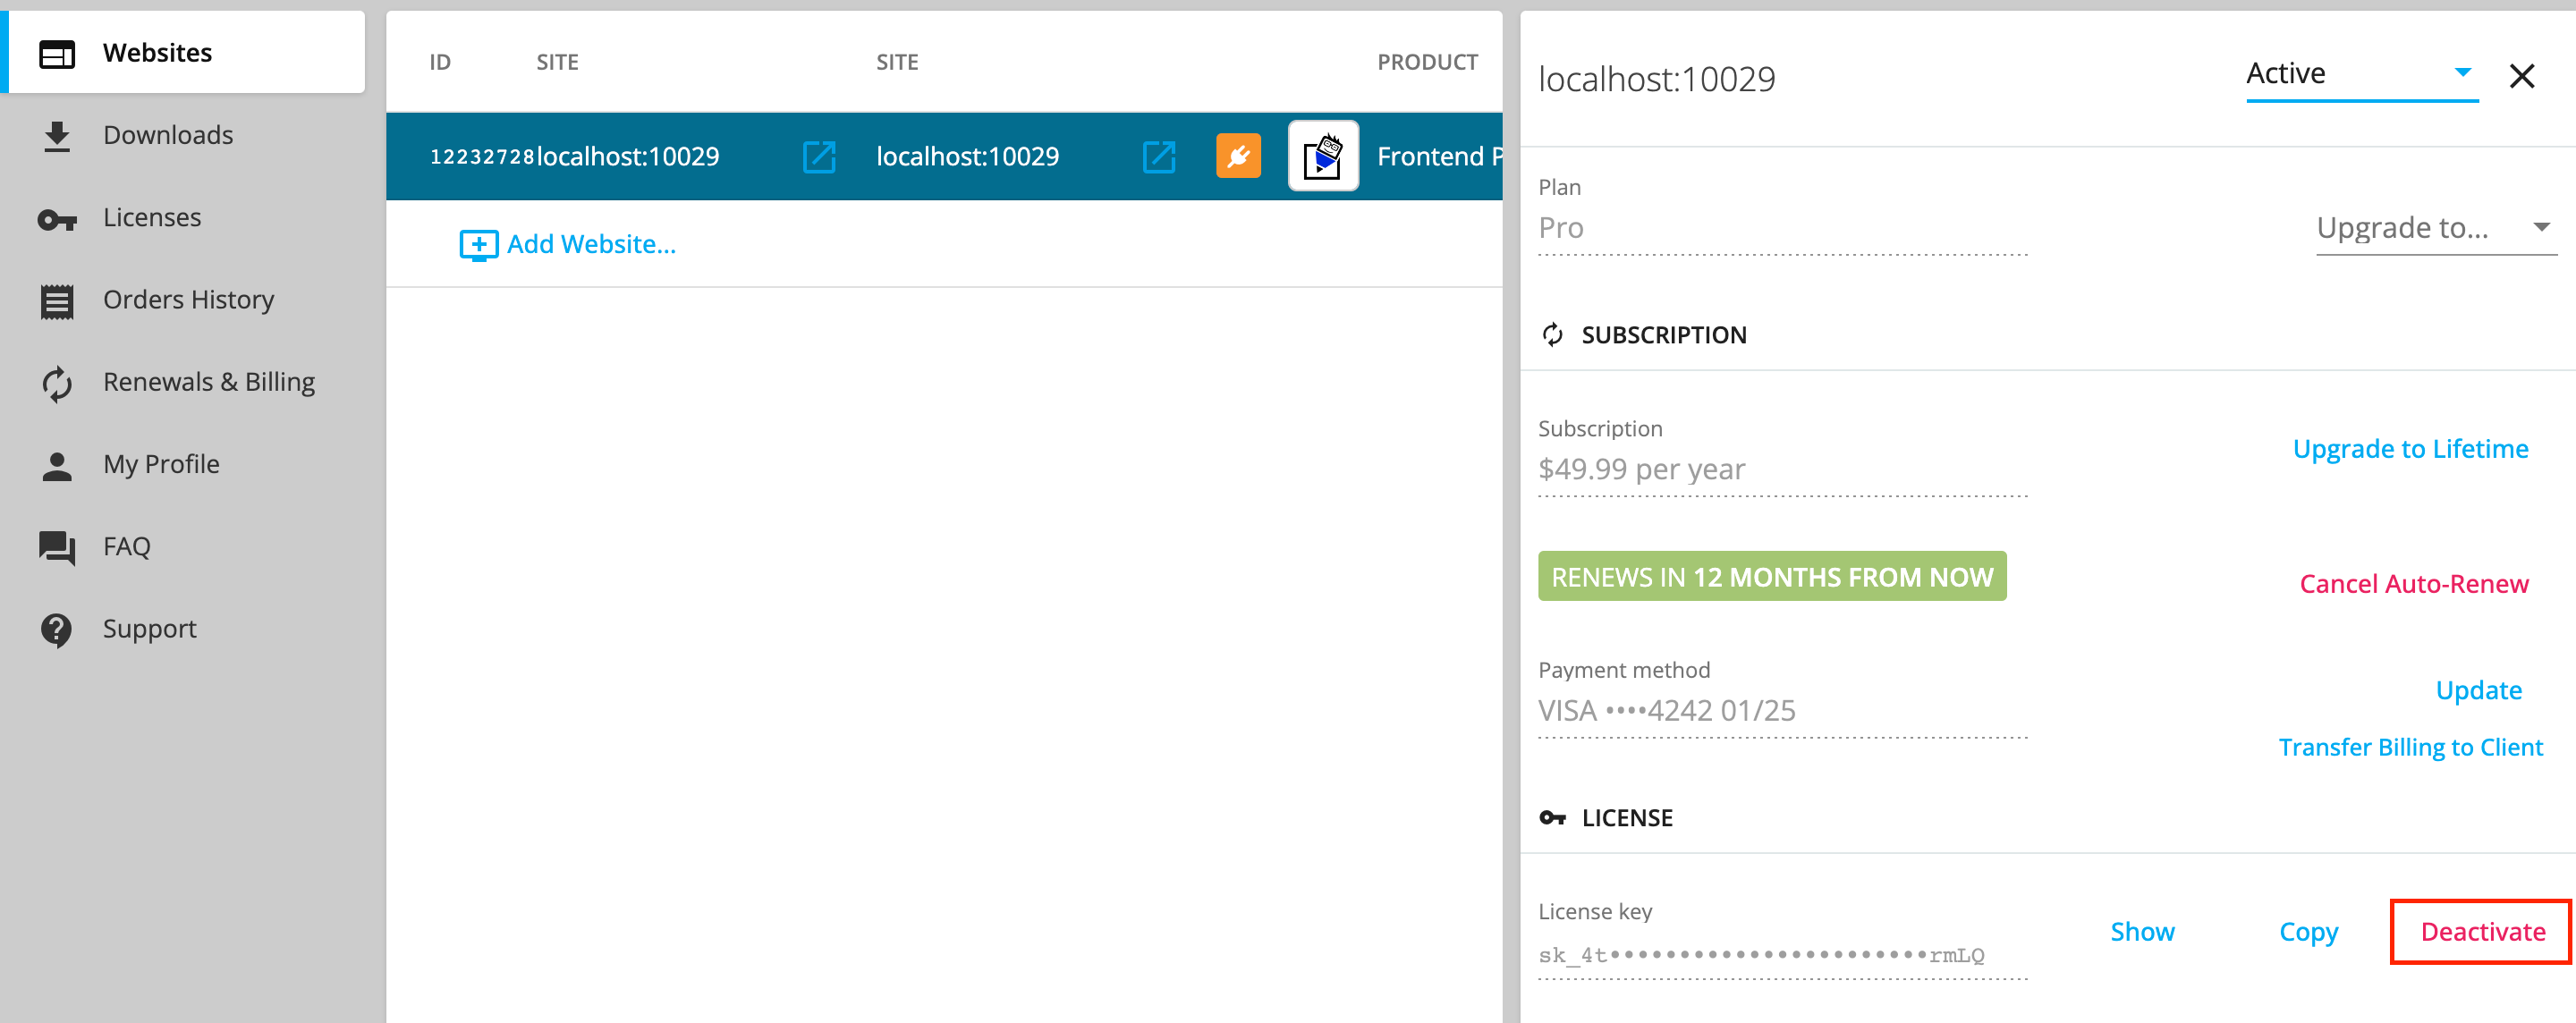Screen dimensions: 2576x1023
Task: Click the FAQ sidebar icon
Action: coord(57,545)
